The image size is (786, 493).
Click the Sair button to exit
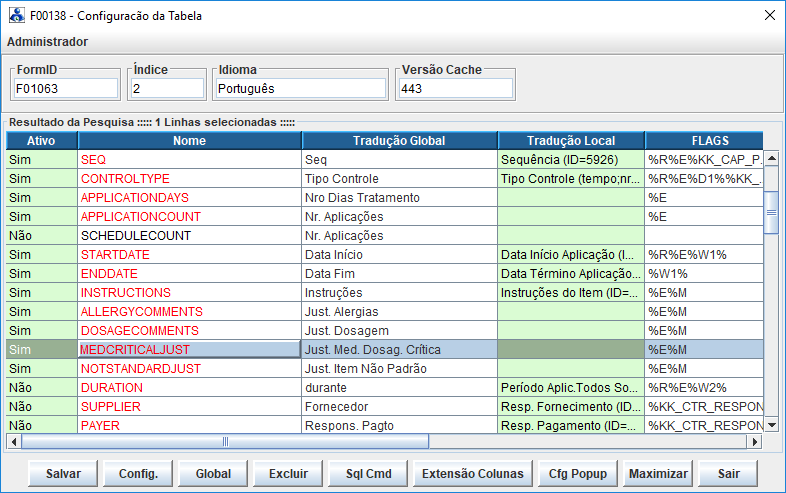(728, 473)
